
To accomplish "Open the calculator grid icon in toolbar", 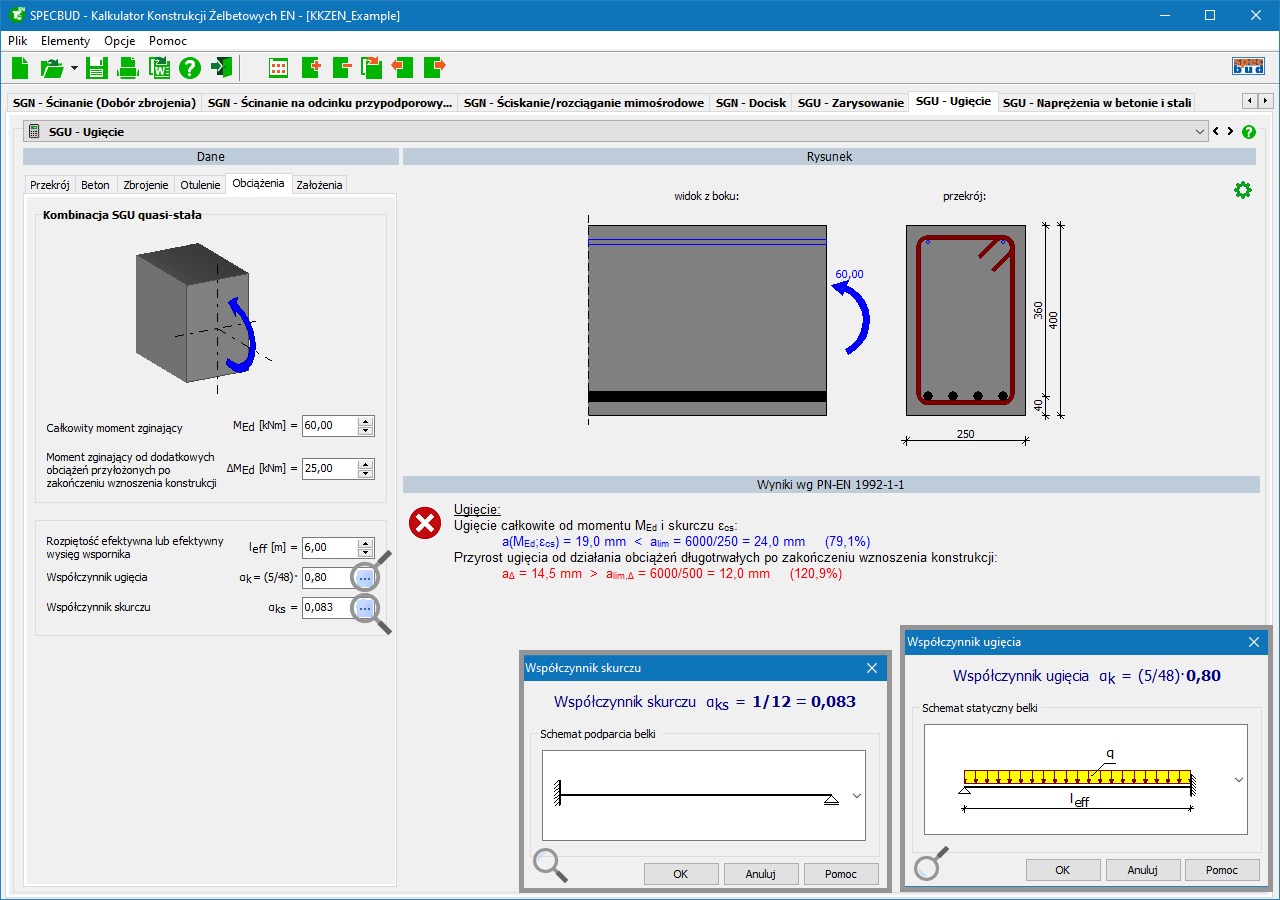I will 279,68.
